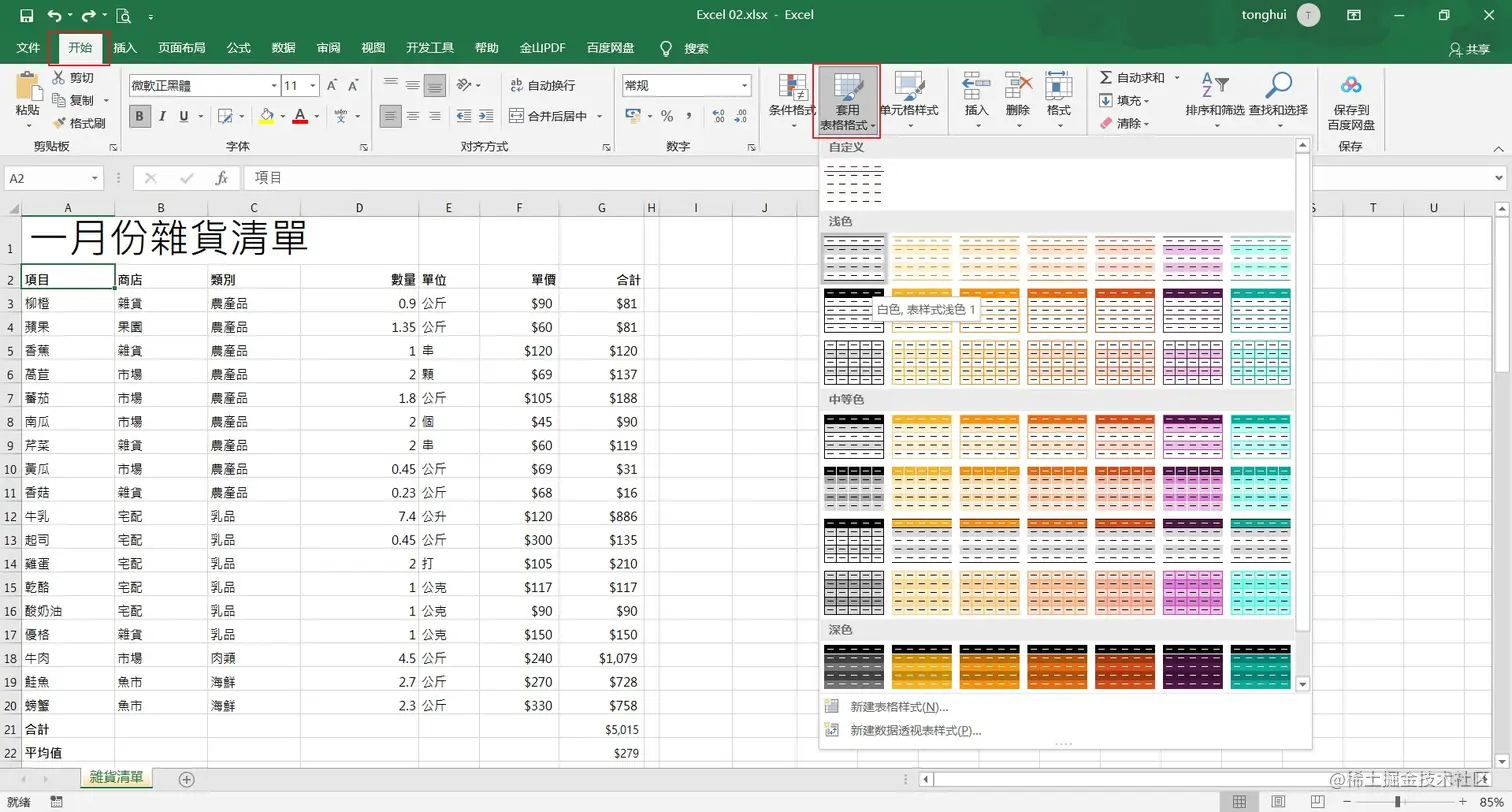This screenshot has height=812, width=1512.
Task: Click the Undo arrow icon
Action: click(54, 16)
